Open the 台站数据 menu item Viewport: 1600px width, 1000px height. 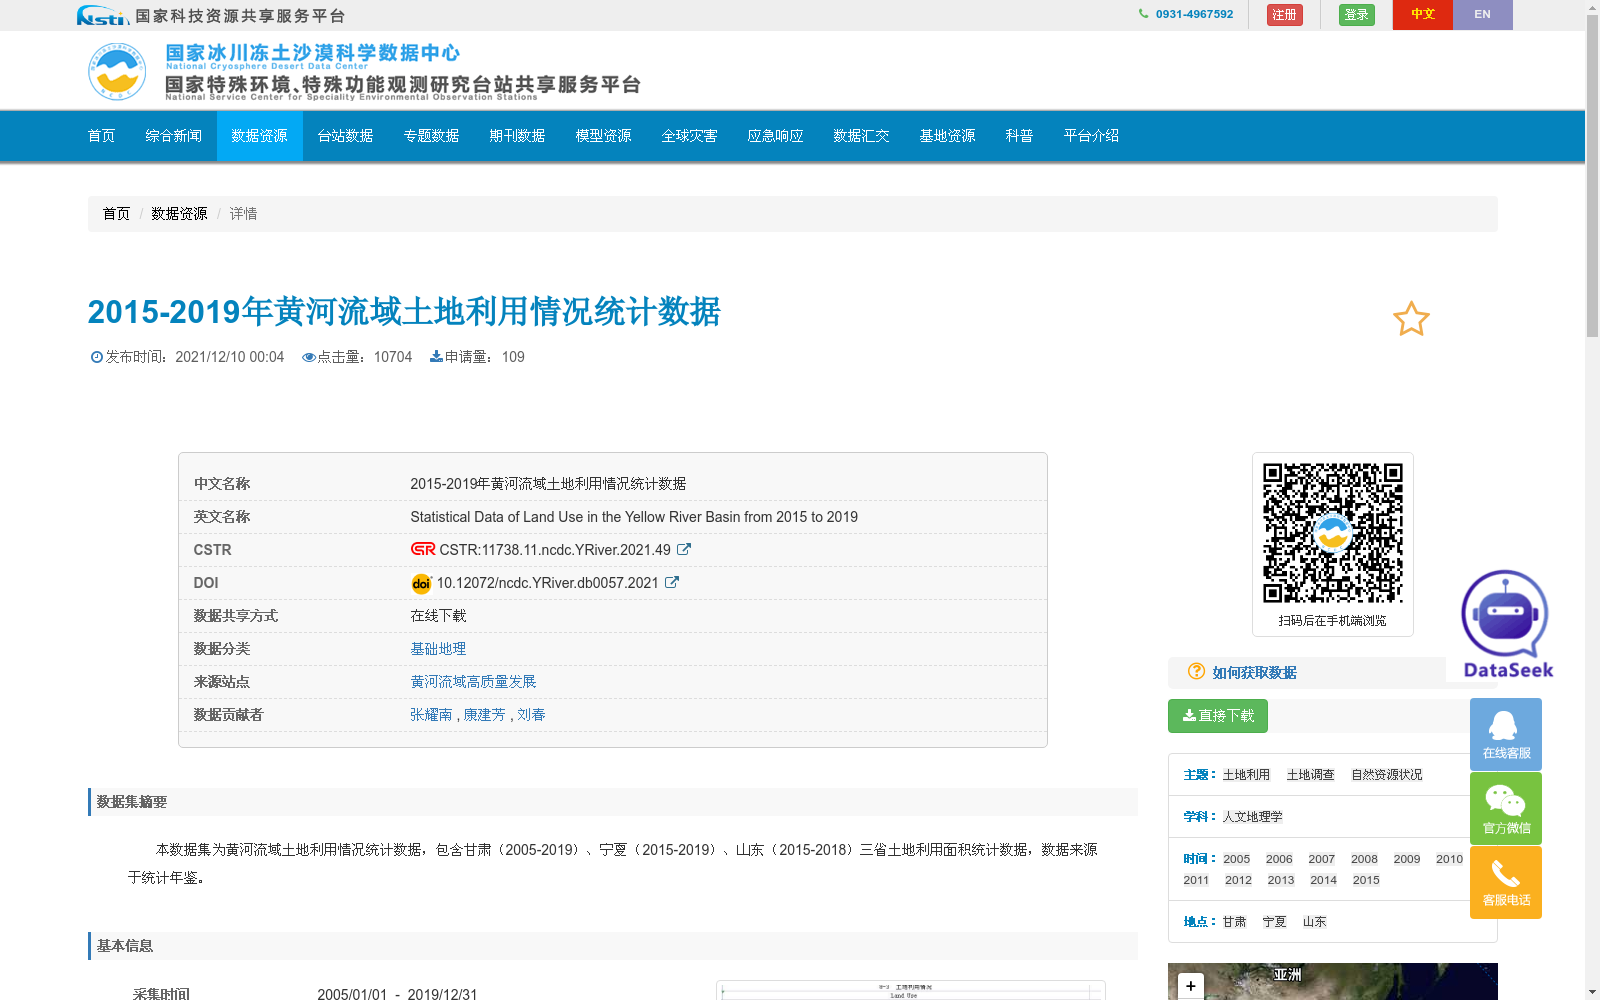[x=346, y=136]
